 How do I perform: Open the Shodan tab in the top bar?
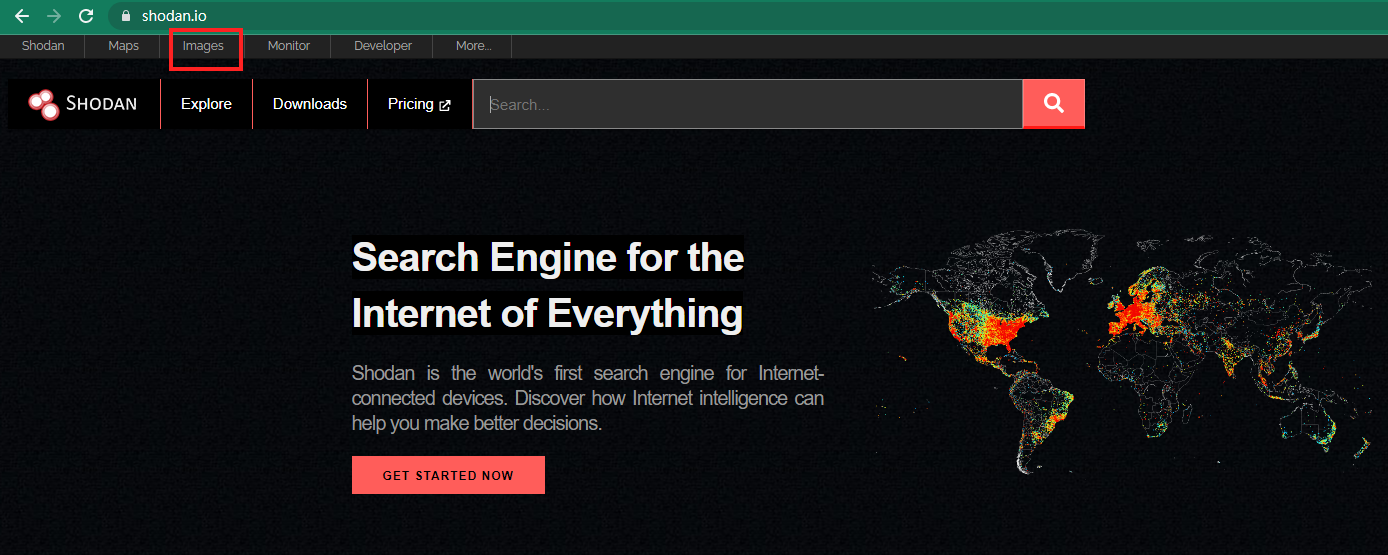pyautogui.click(x=43, y=46)
